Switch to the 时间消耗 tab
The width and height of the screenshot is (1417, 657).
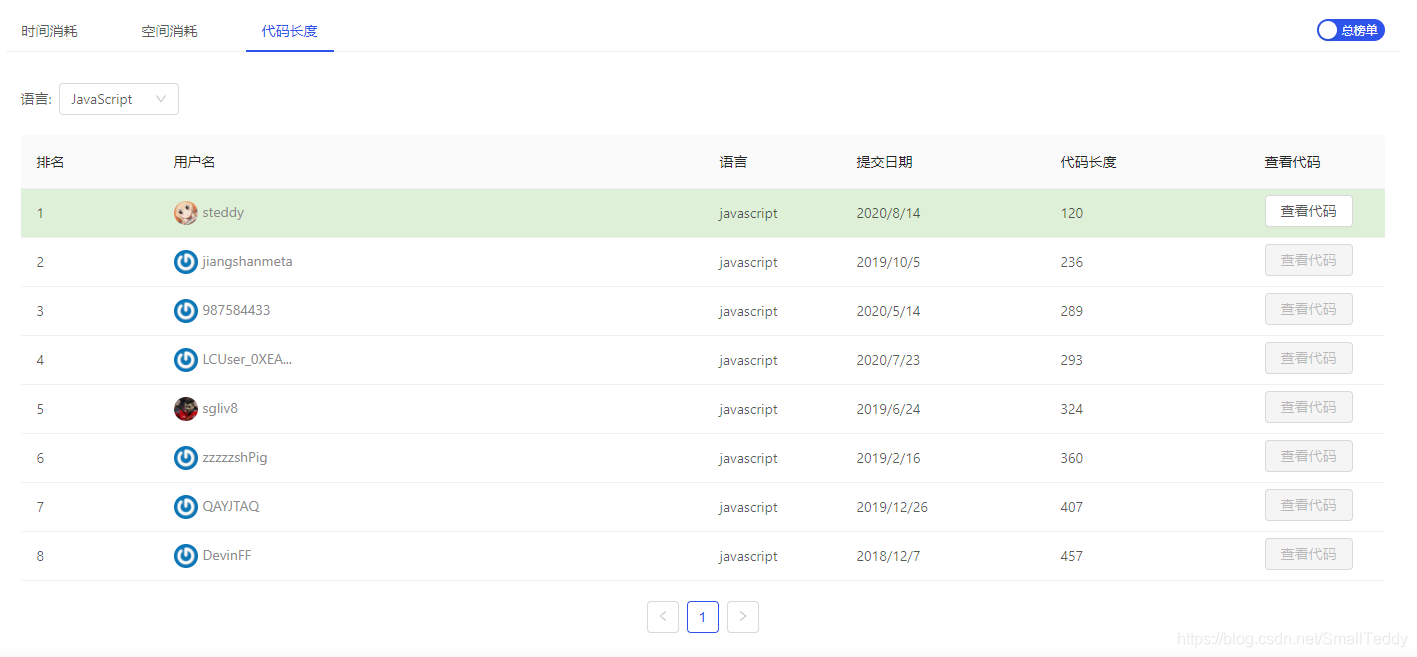tap(49, 31)
